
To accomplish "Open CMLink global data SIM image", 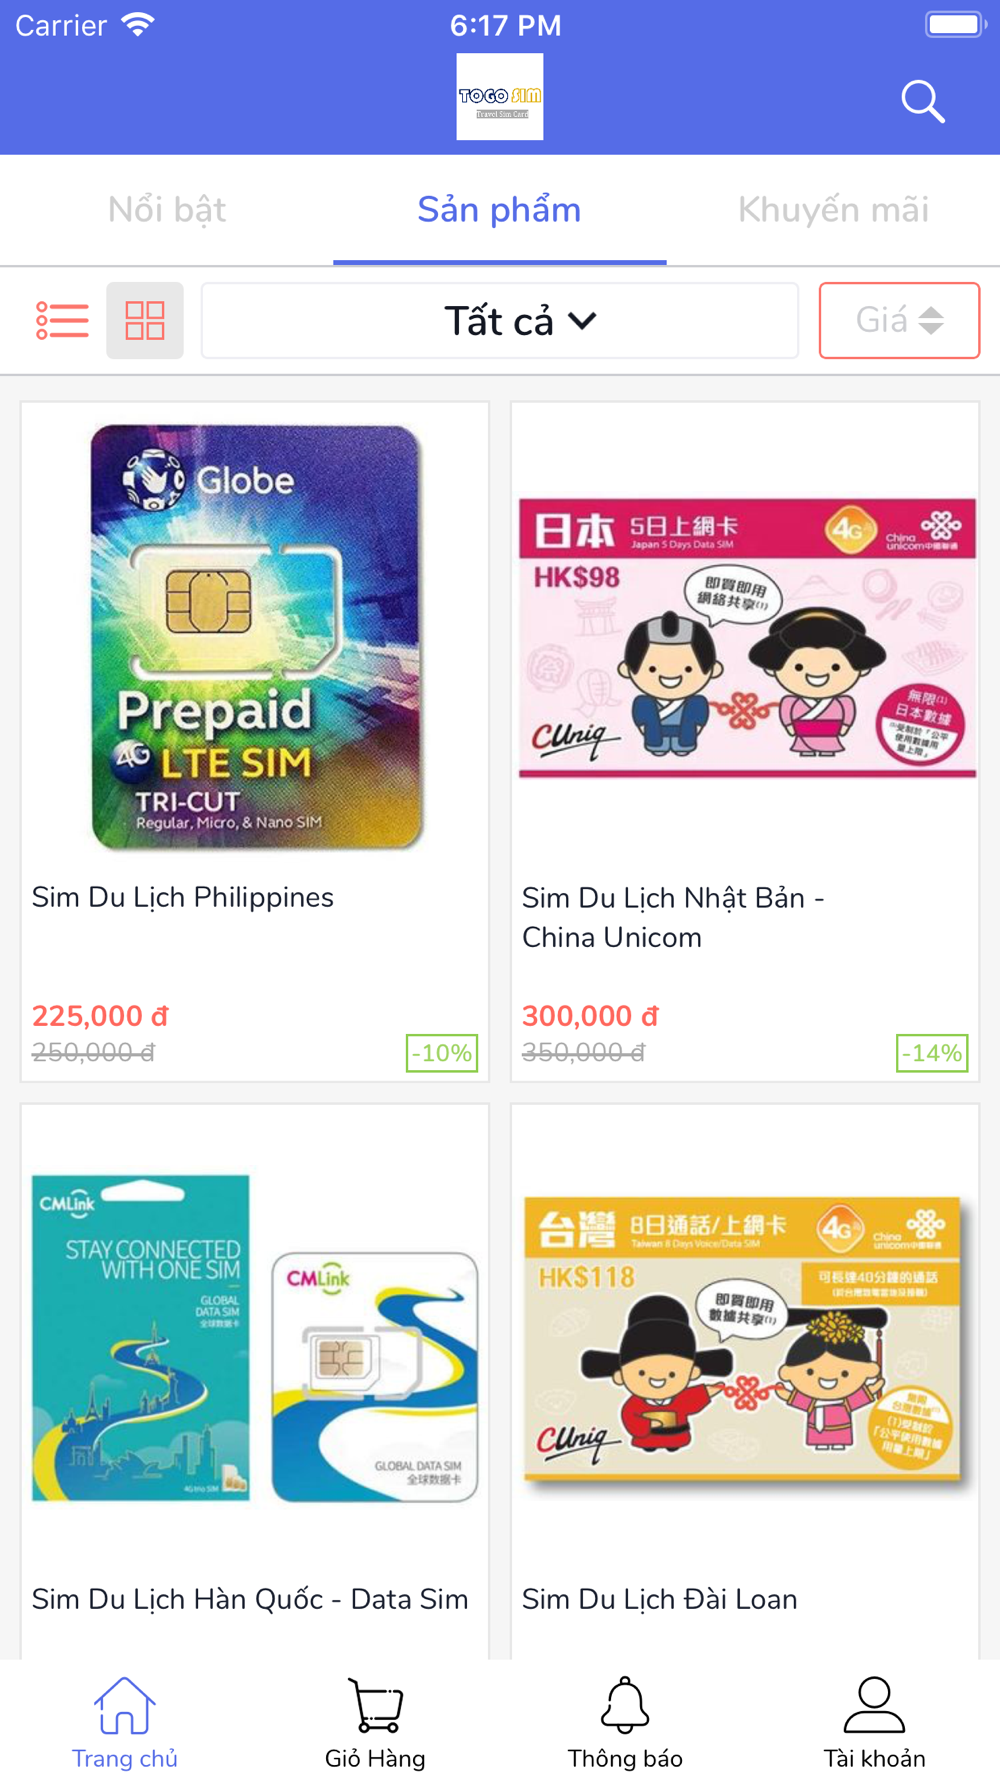I will (255, 1337).
